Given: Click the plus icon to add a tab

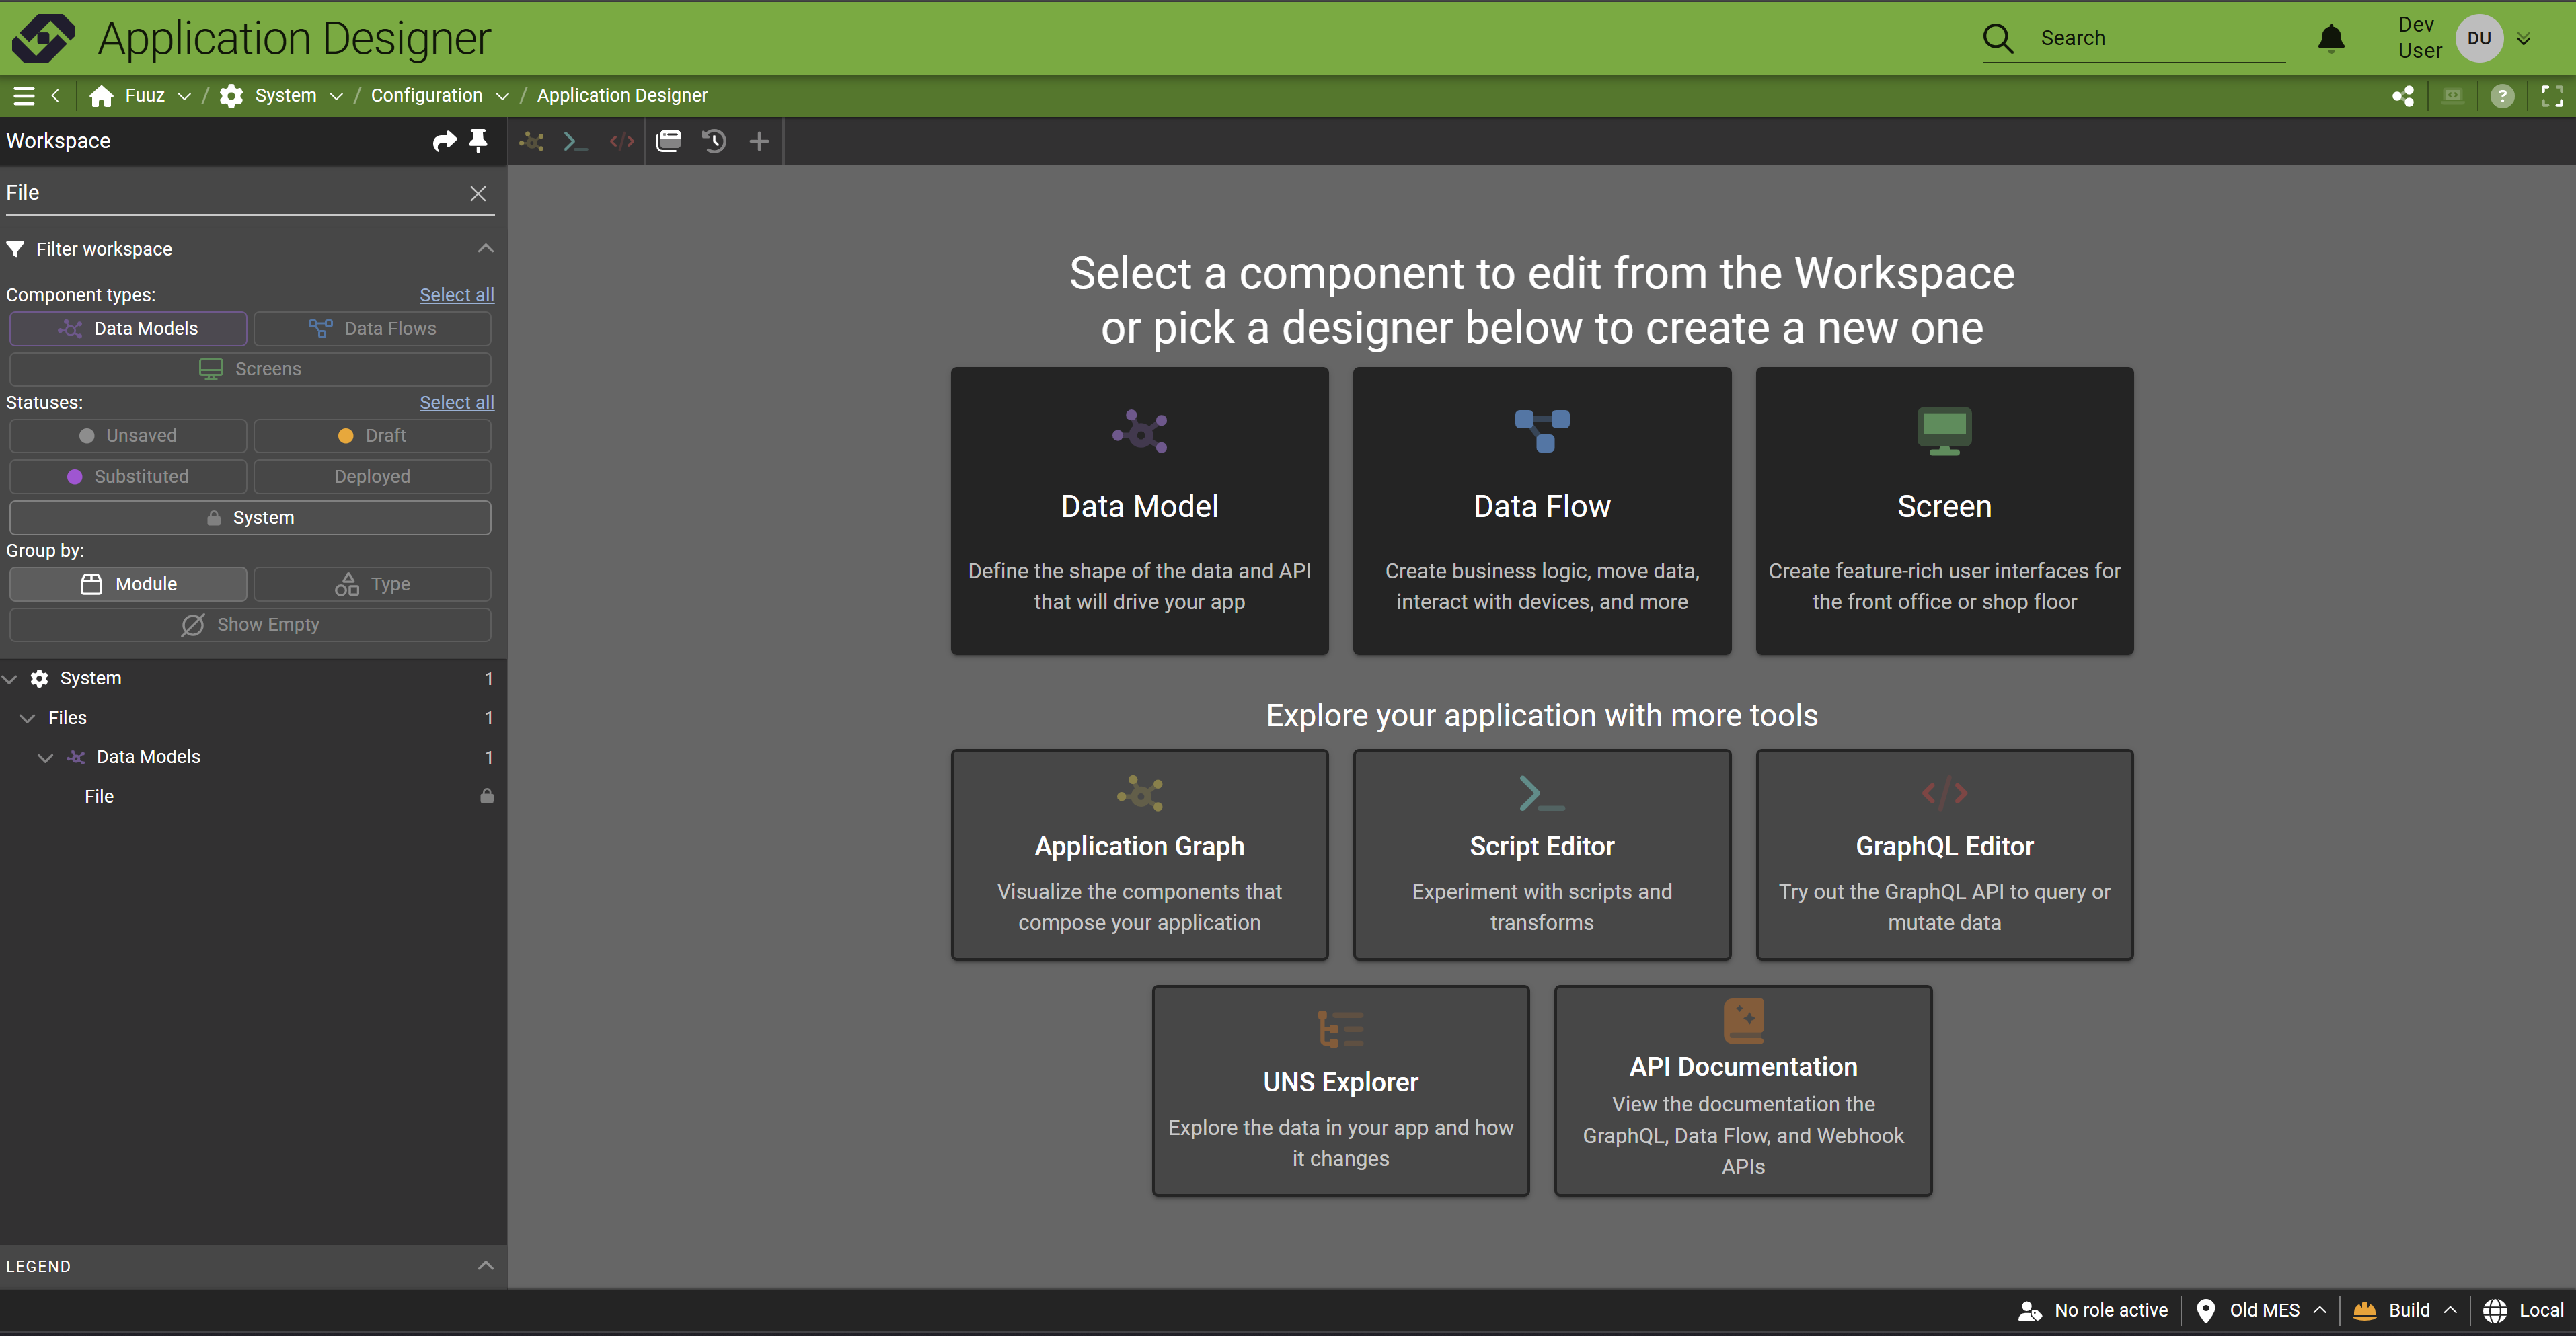Looking at the screenshot, I should coord(759,141).
